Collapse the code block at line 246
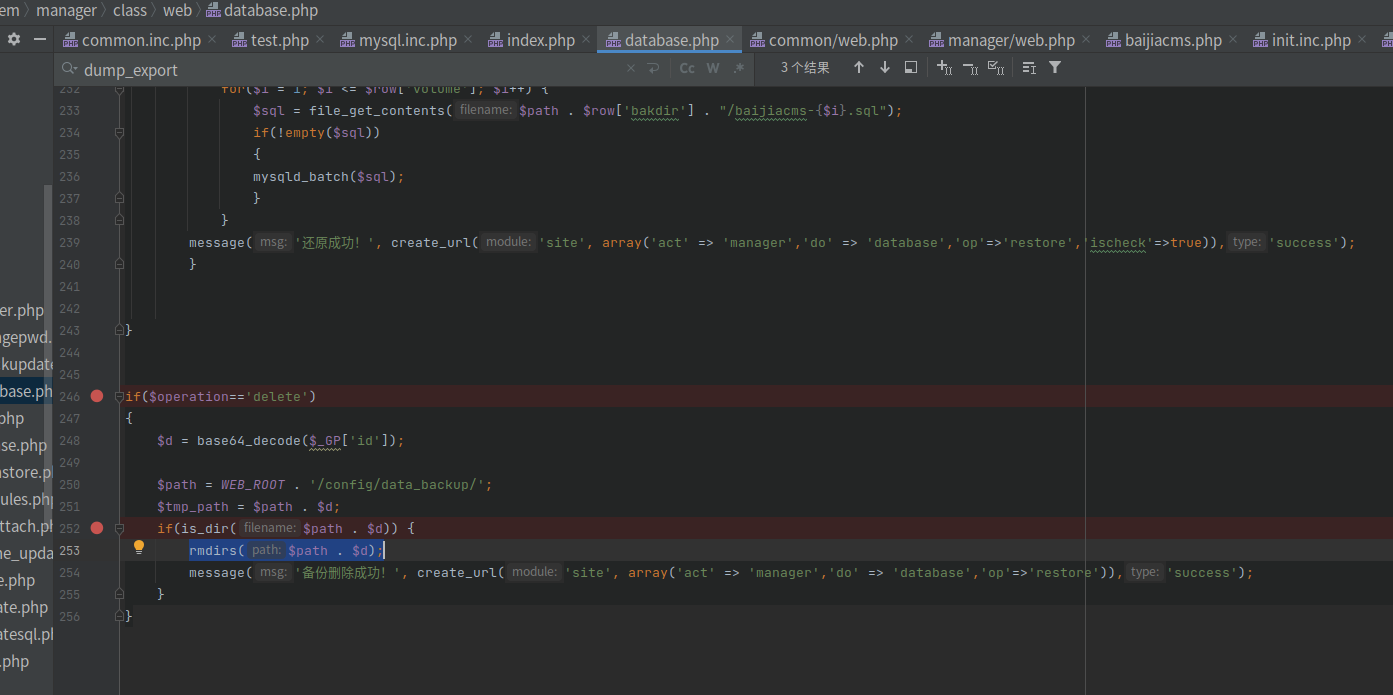Screen dimensions: 1393x695 point(119,396)
